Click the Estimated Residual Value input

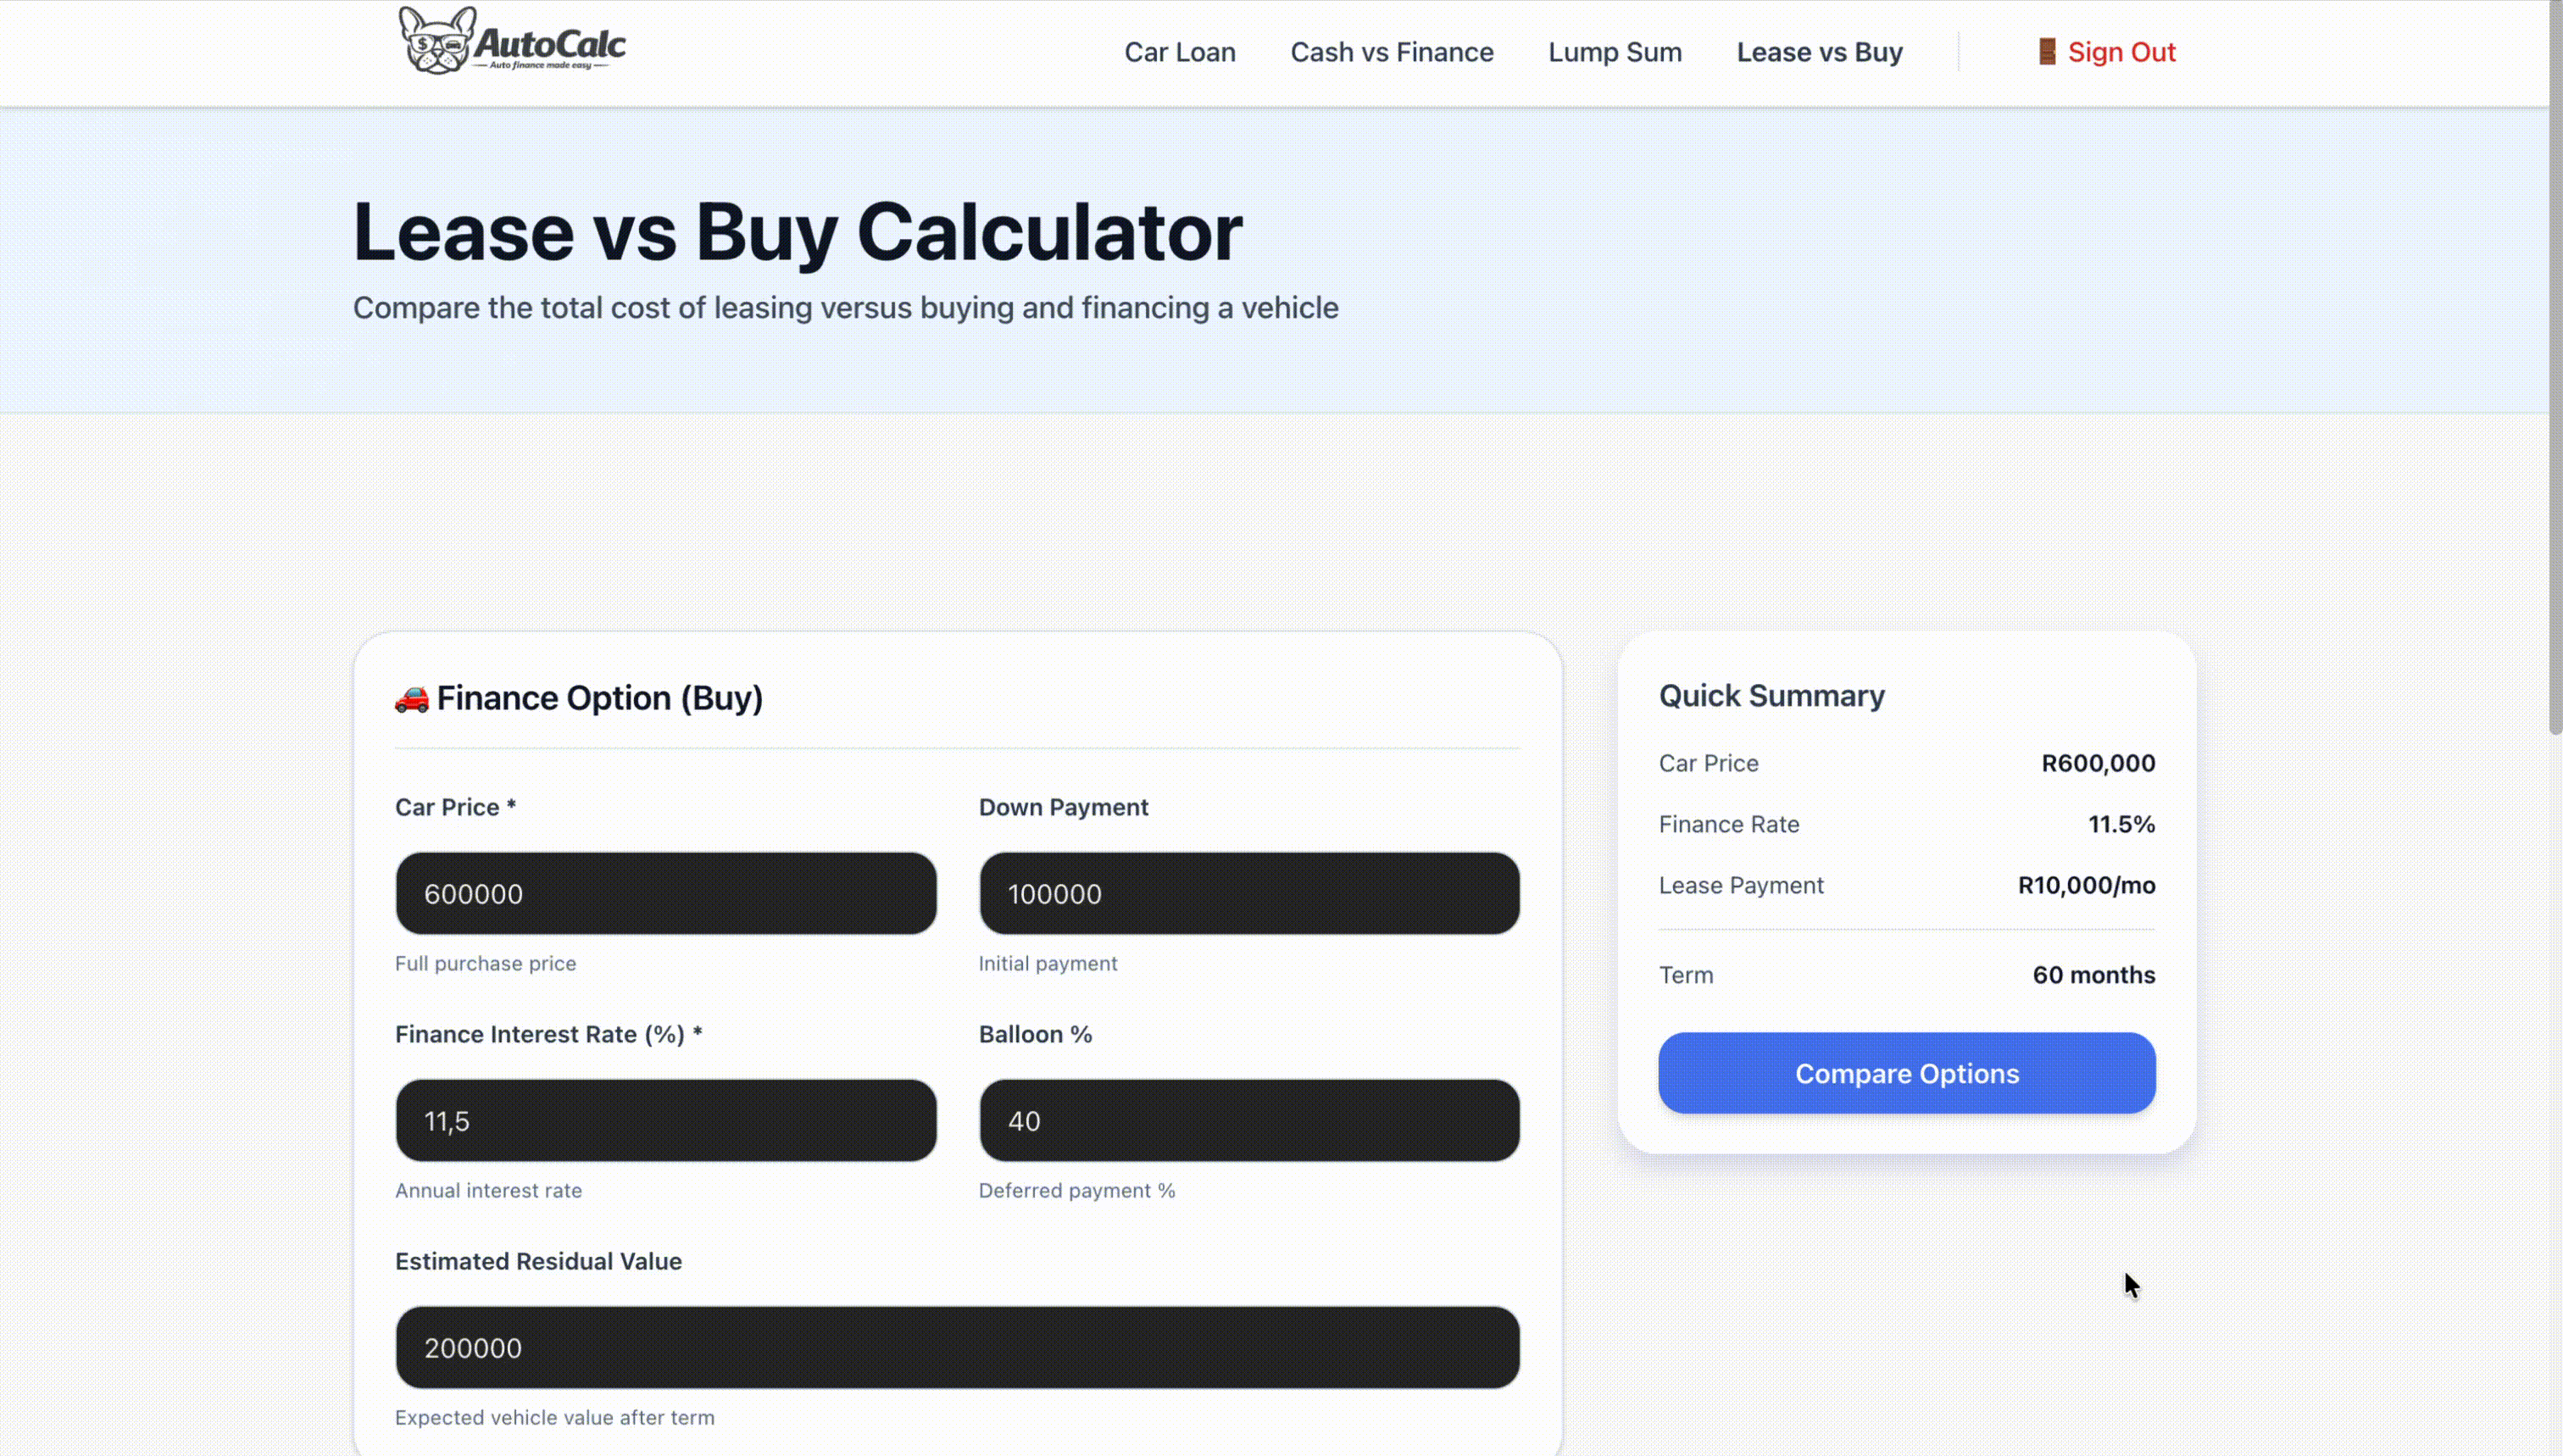957,1347
